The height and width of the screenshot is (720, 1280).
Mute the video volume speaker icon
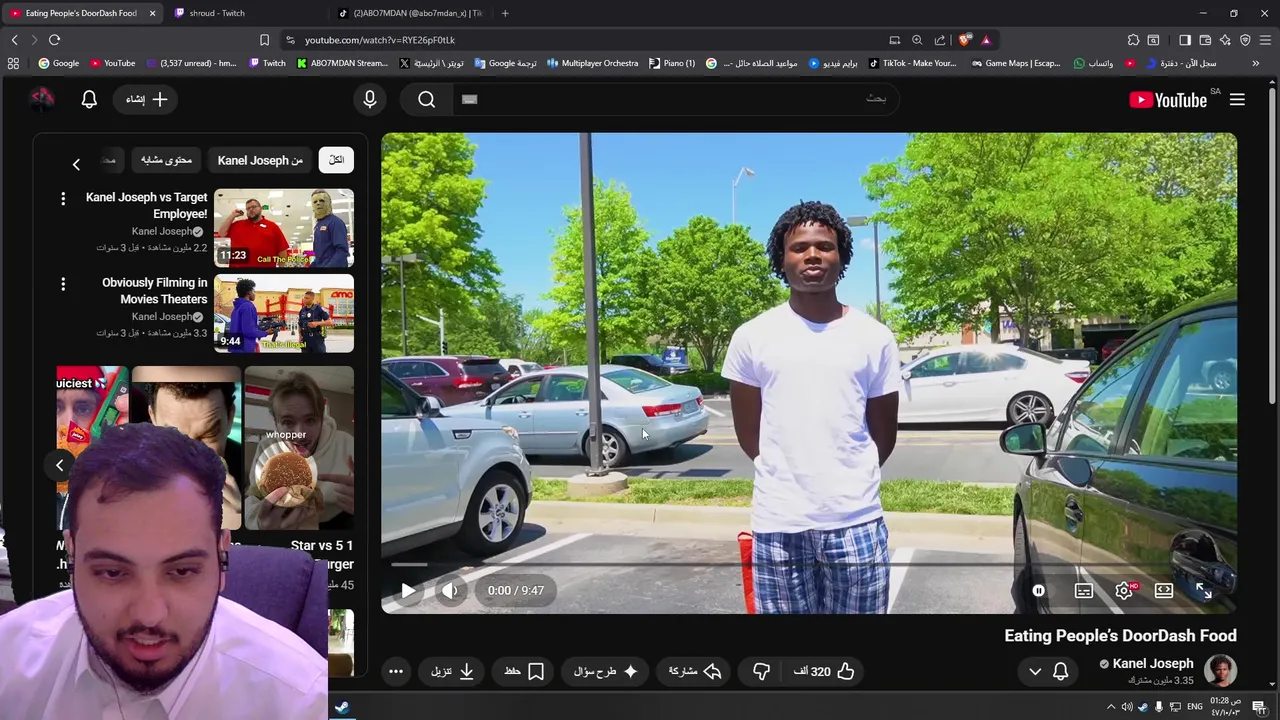click(450, 591)
